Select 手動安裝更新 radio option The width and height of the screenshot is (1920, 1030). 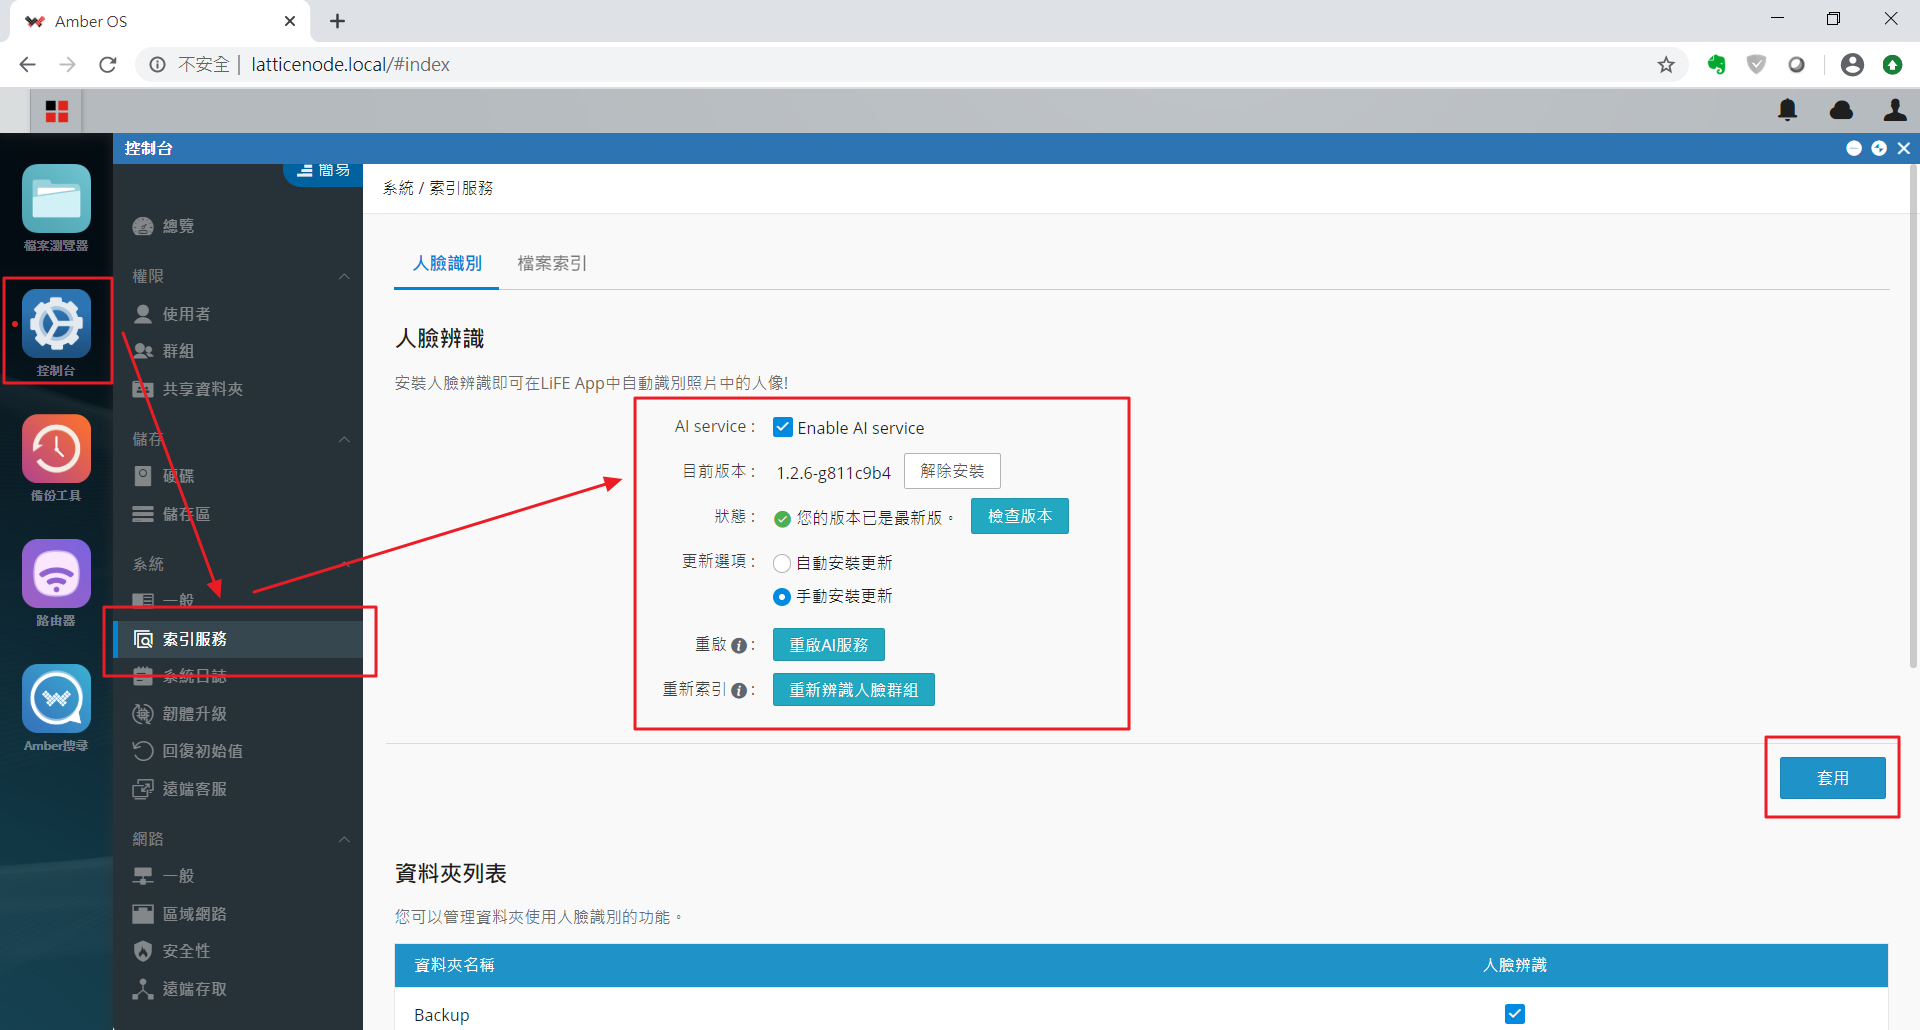[x=782, y=597]
